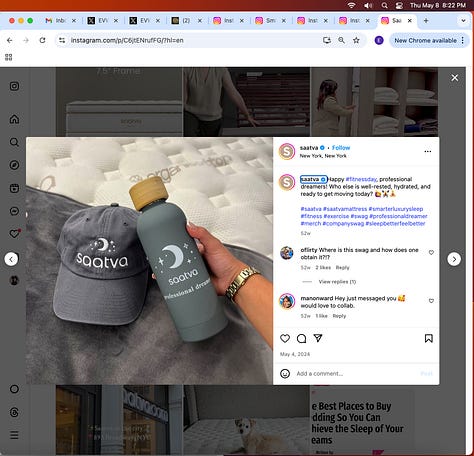Open macOS Control Center
Image resolution: width=474 pixels, height=456 pixels.
399,5
